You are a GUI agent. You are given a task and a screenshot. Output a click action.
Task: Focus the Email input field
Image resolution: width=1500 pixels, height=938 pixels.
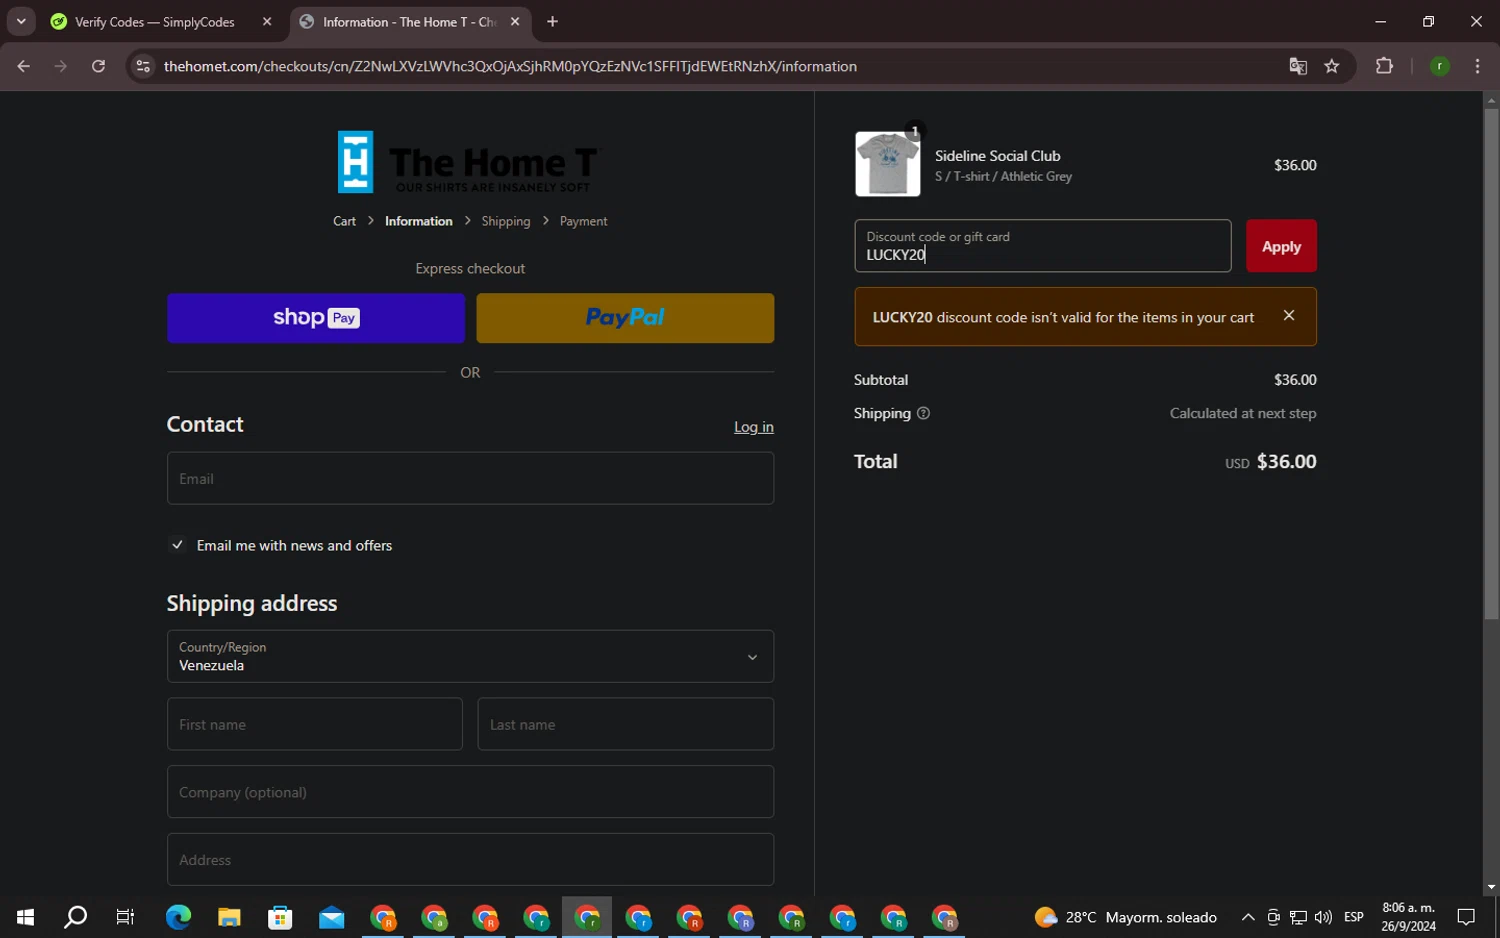tap(470, 478)
